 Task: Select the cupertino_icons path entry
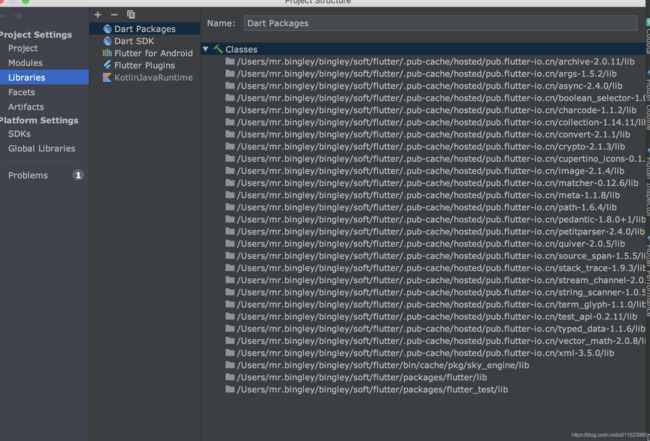(441, 159)
